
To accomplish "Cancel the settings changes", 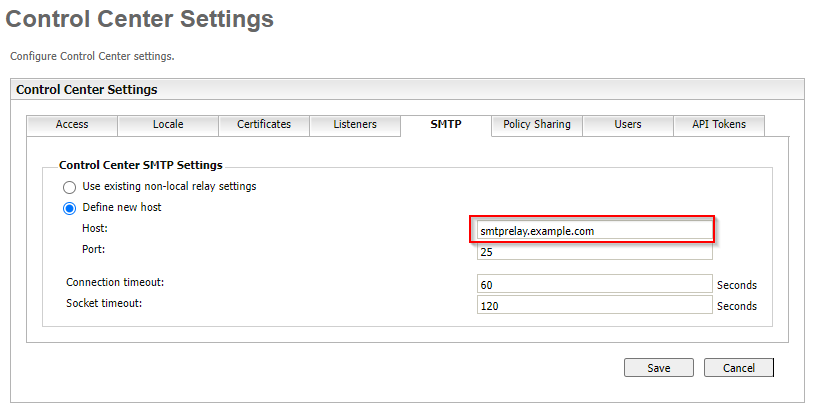I will (x=738, y=368).
